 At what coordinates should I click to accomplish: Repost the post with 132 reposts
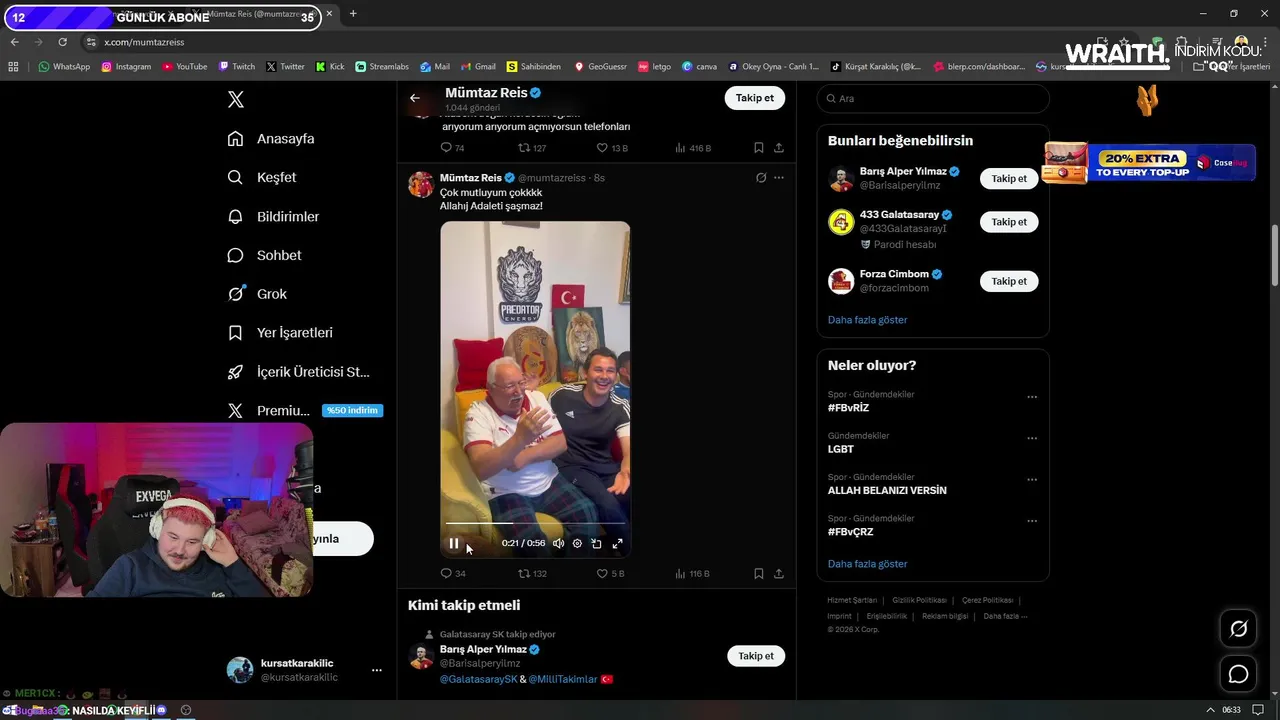[532, 574]
